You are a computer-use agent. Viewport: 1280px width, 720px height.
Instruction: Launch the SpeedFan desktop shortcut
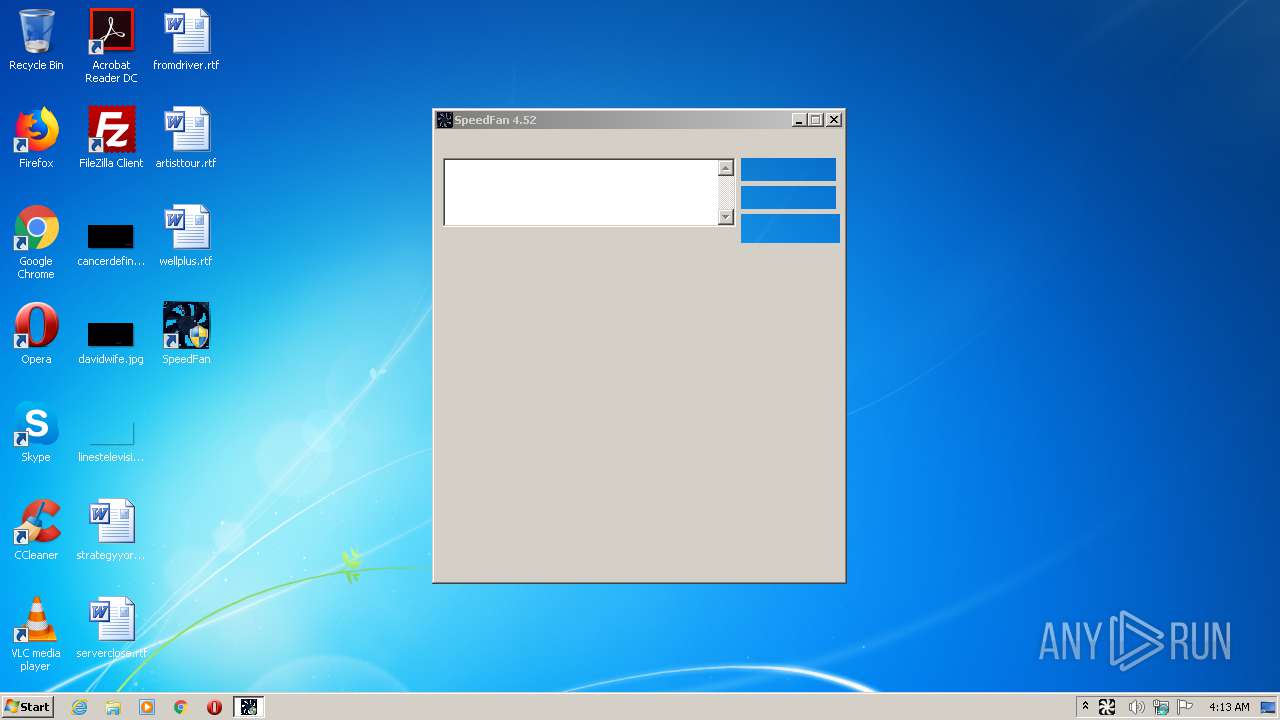pos(186,334)
